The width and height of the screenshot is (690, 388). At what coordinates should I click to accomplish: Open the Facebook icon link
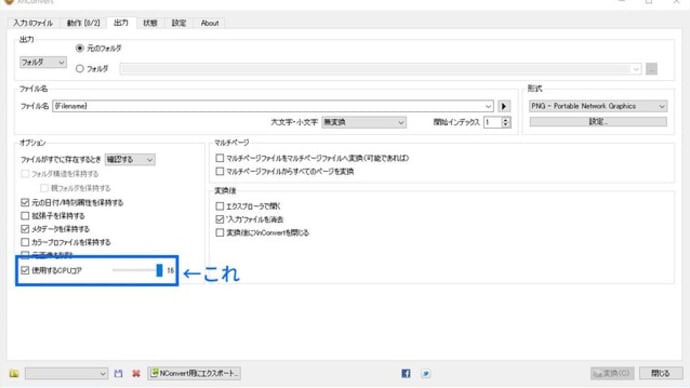406,373
